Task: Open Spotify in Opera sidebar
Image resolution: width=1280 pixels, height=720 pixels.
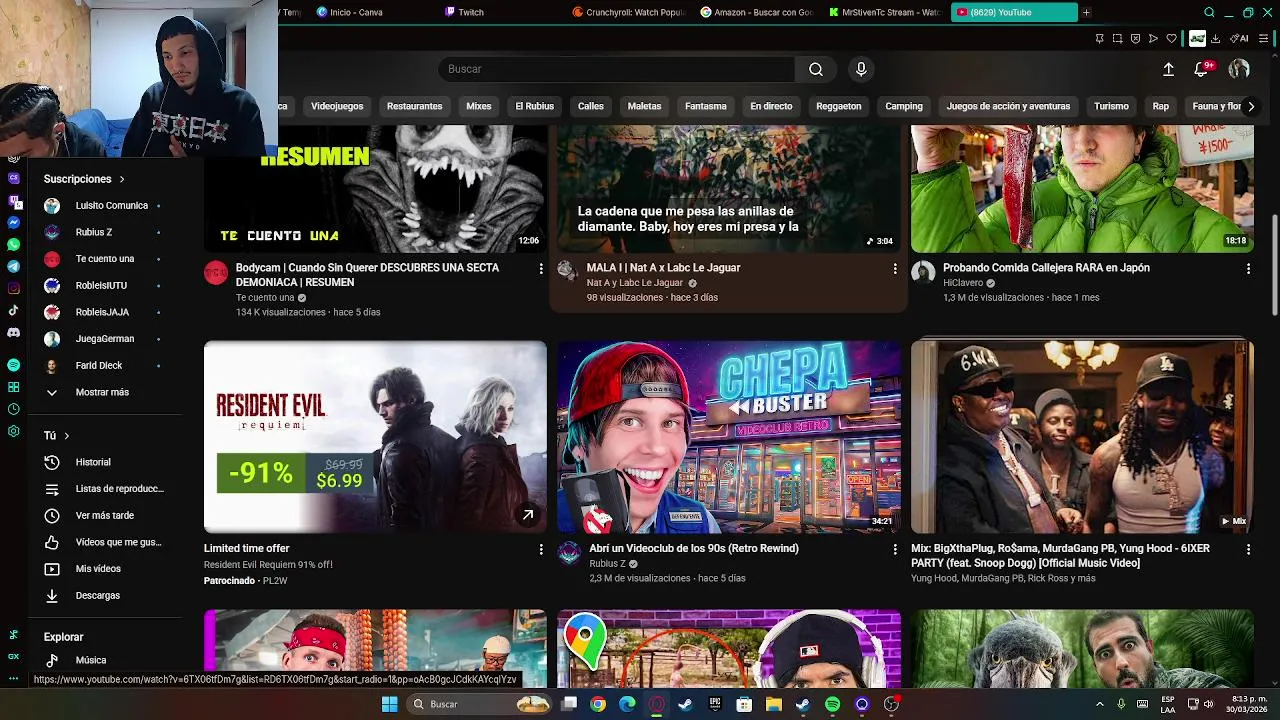Action: tap(13, 365)
